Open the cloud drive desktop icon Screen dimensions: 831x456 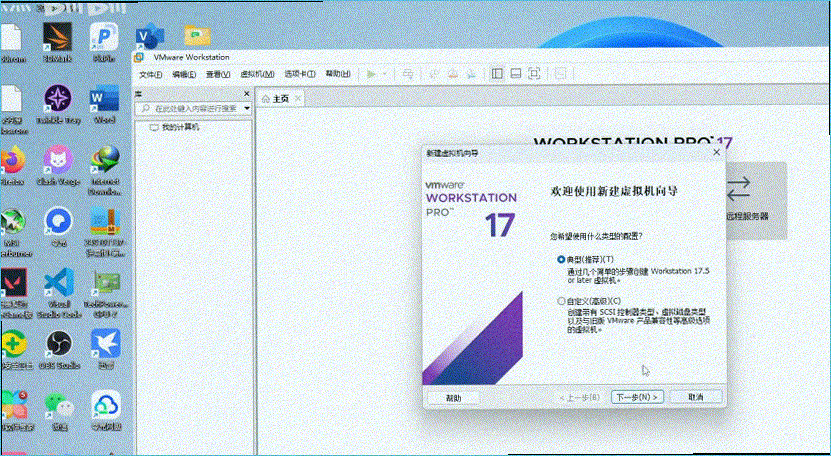[x=105, y=411]
